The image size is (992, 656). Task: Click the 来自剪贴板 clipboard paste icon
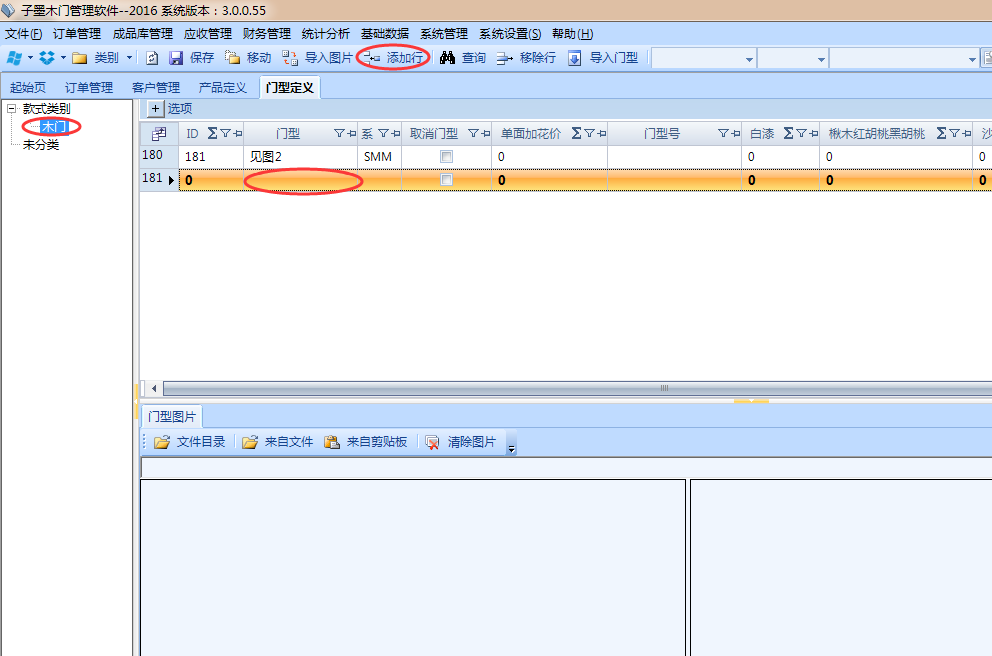332,442
